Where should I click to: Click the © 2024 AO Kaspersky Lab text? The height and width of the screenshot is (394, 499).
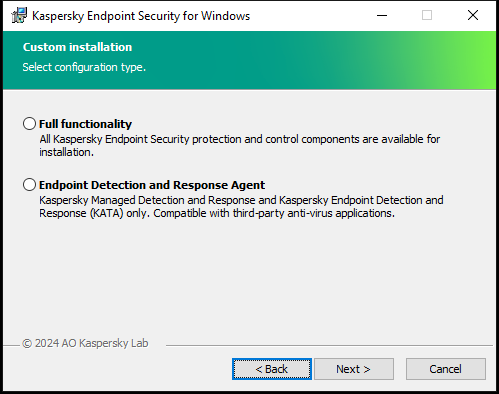point(85,343)
